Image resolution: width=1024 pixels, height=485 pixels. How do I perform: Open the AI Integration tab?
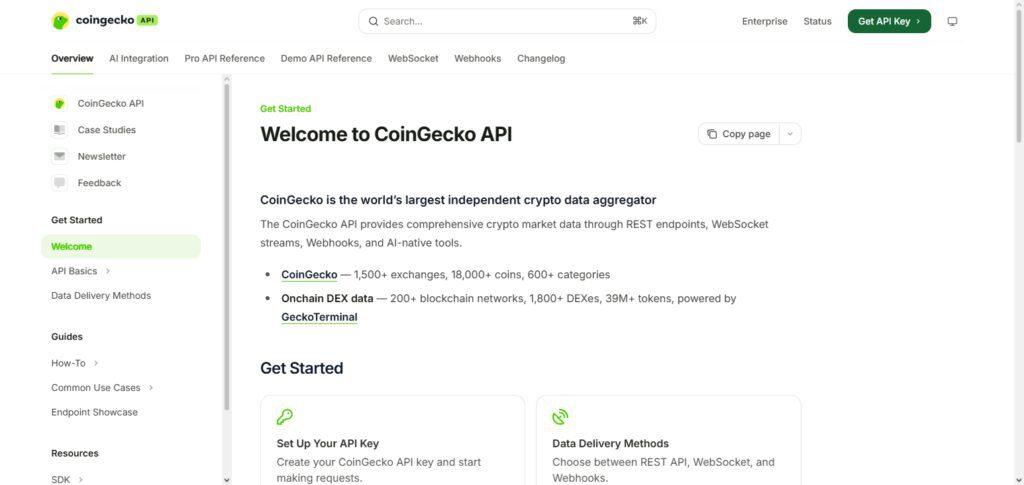click(139, 59)
